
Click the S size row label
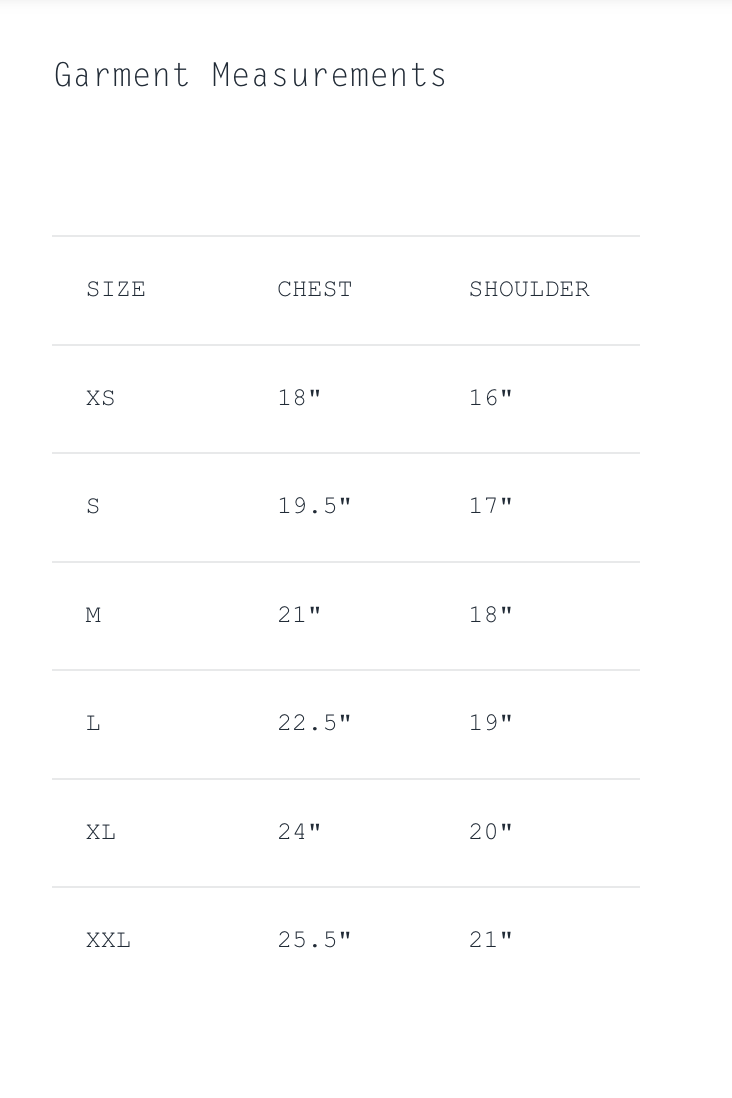[x=93, y=506]
